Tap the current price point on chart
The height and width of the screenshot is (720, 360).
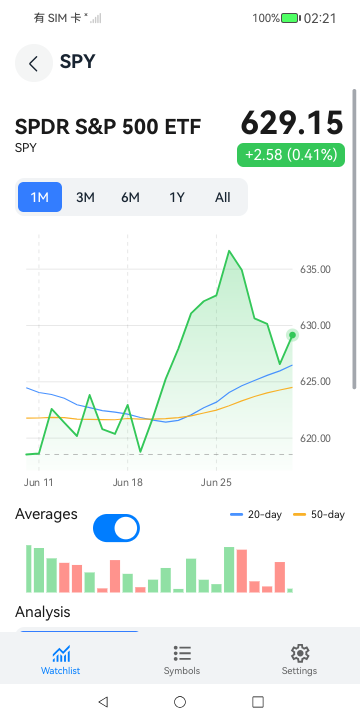[x=292, y=335]
